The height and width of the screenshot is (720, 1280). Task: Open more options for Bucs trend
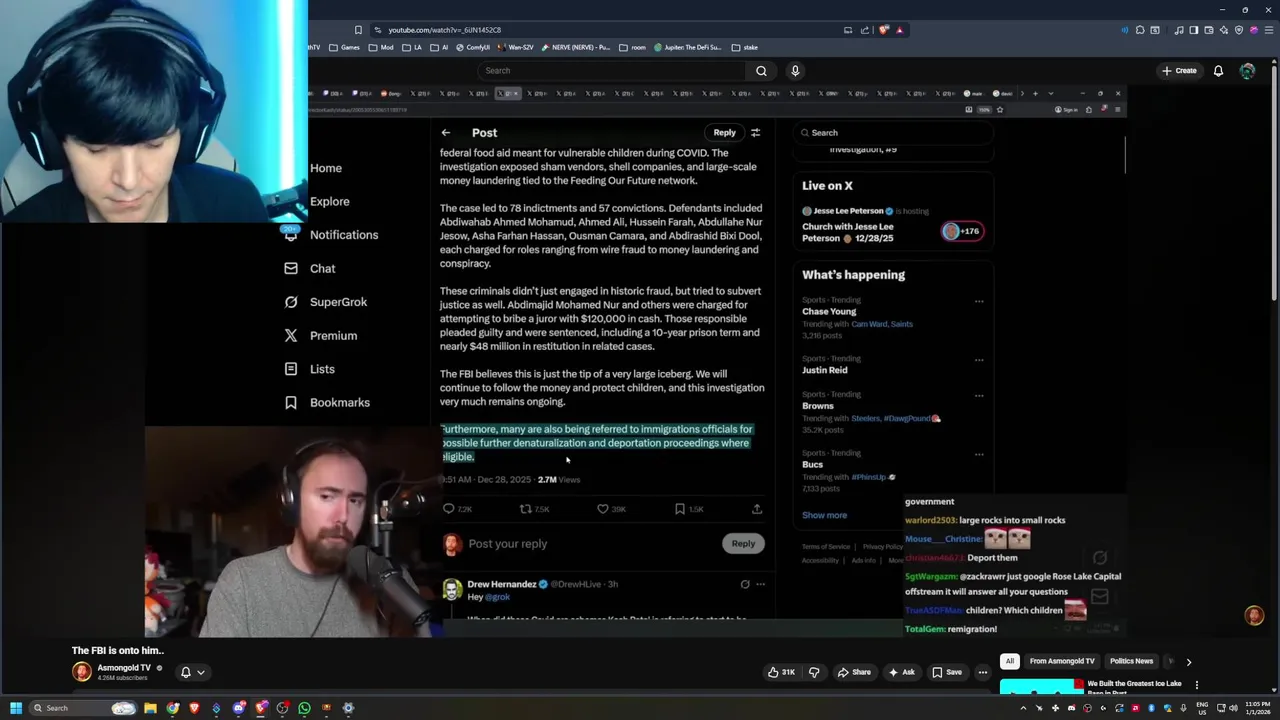[x=979, y=454]
